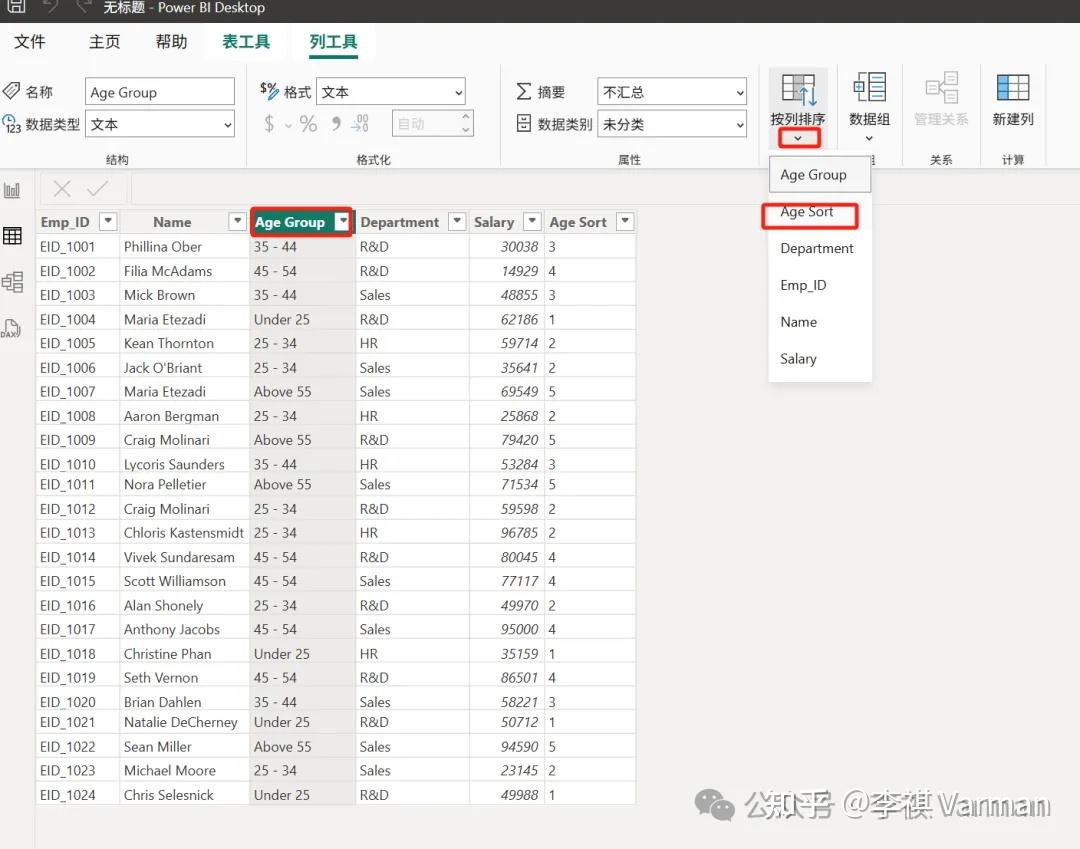Click salary value 96785

(x=519, y=533)
